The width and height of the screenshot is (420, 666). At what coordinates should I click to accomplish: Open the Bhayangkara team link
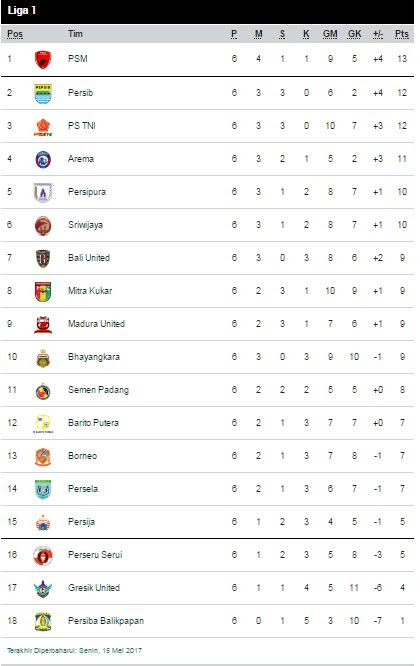pyautogui.click(x=94, y=357)
